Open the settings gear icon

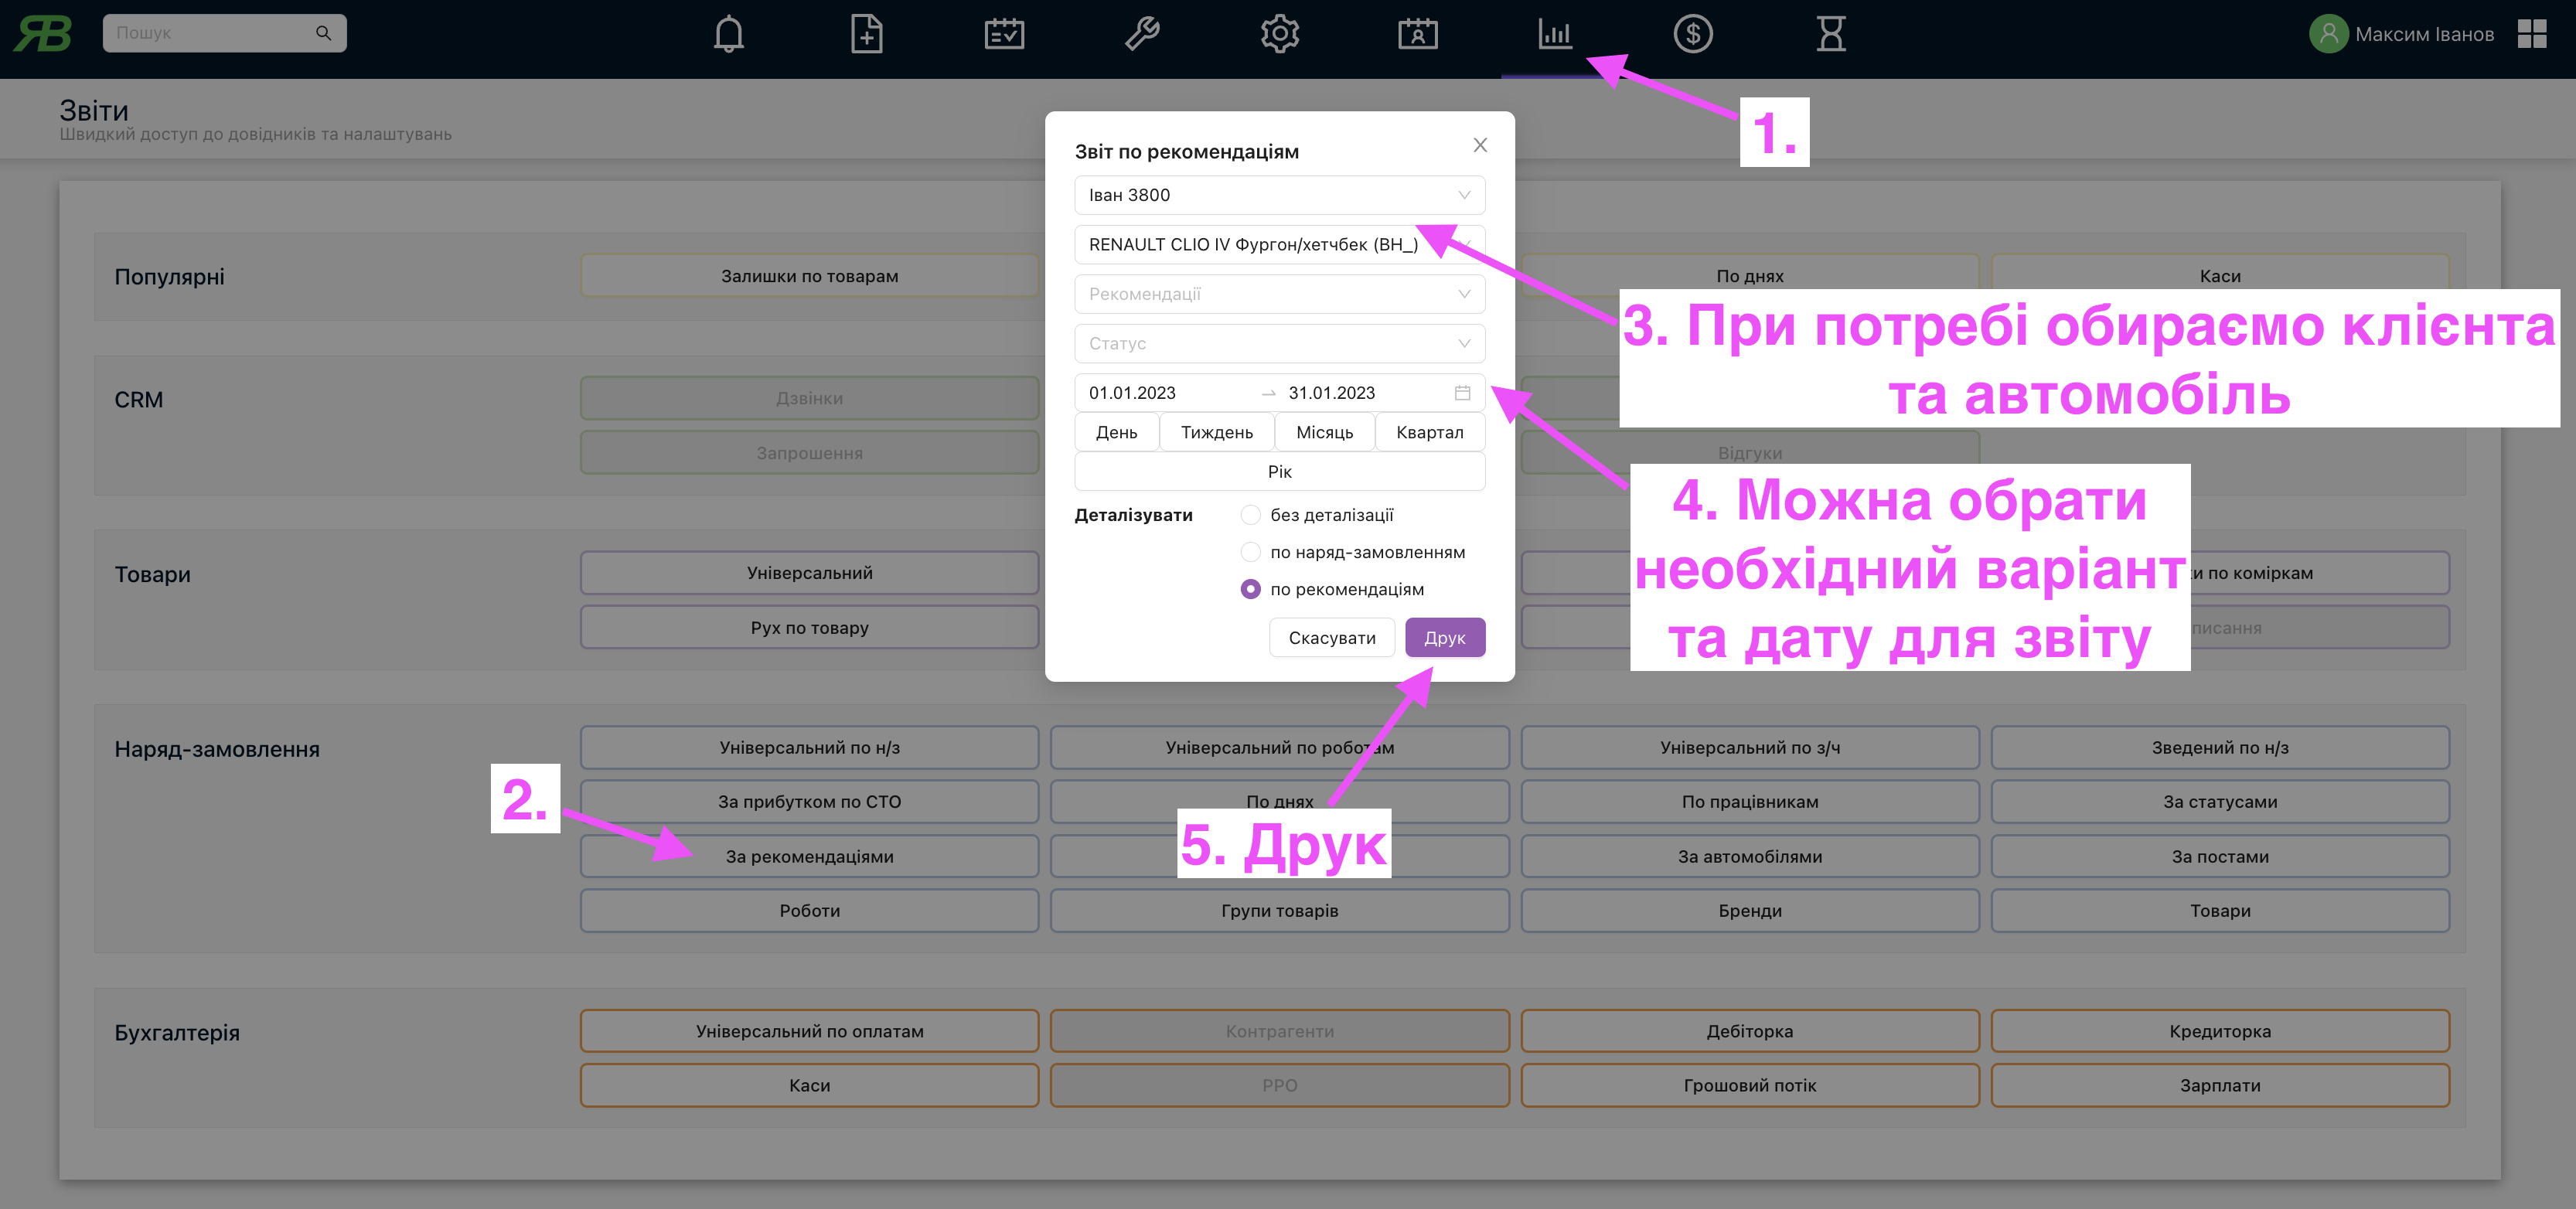tap(1279, 34)
